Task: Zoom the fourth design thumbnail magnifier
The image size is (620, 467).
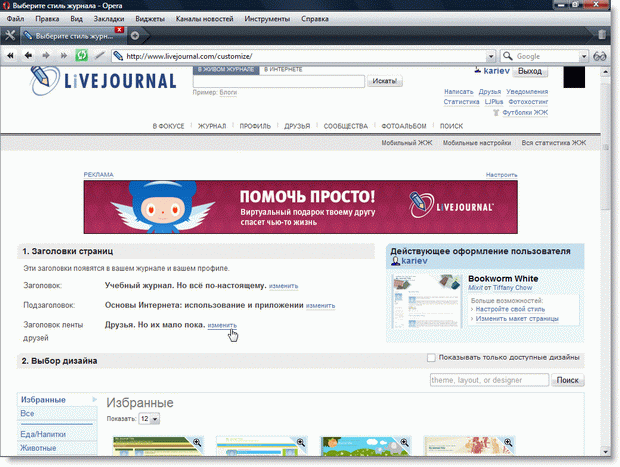Action: point(508,442)
